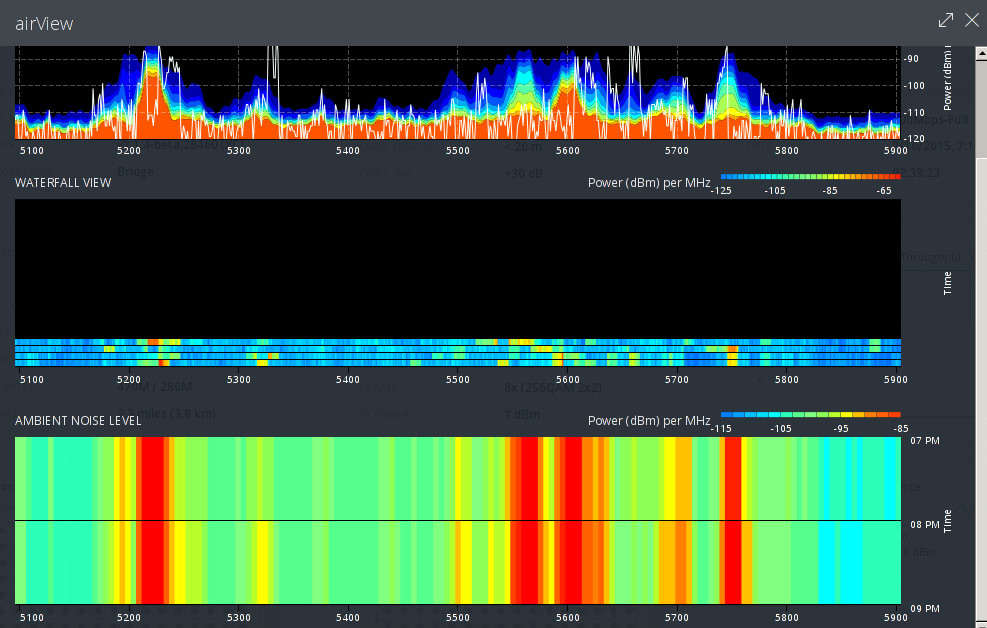Viewport: 987px width, 628px height.
Task: Click the 5600 label under ambient noise chart
Action: [x=567, y=618]
